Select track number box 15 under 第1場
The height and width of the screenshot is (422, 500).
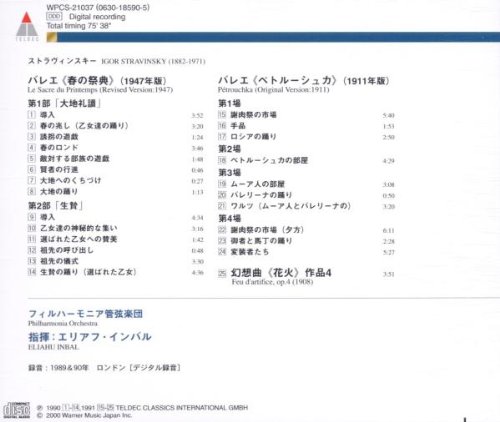click(x=222, y=115)
